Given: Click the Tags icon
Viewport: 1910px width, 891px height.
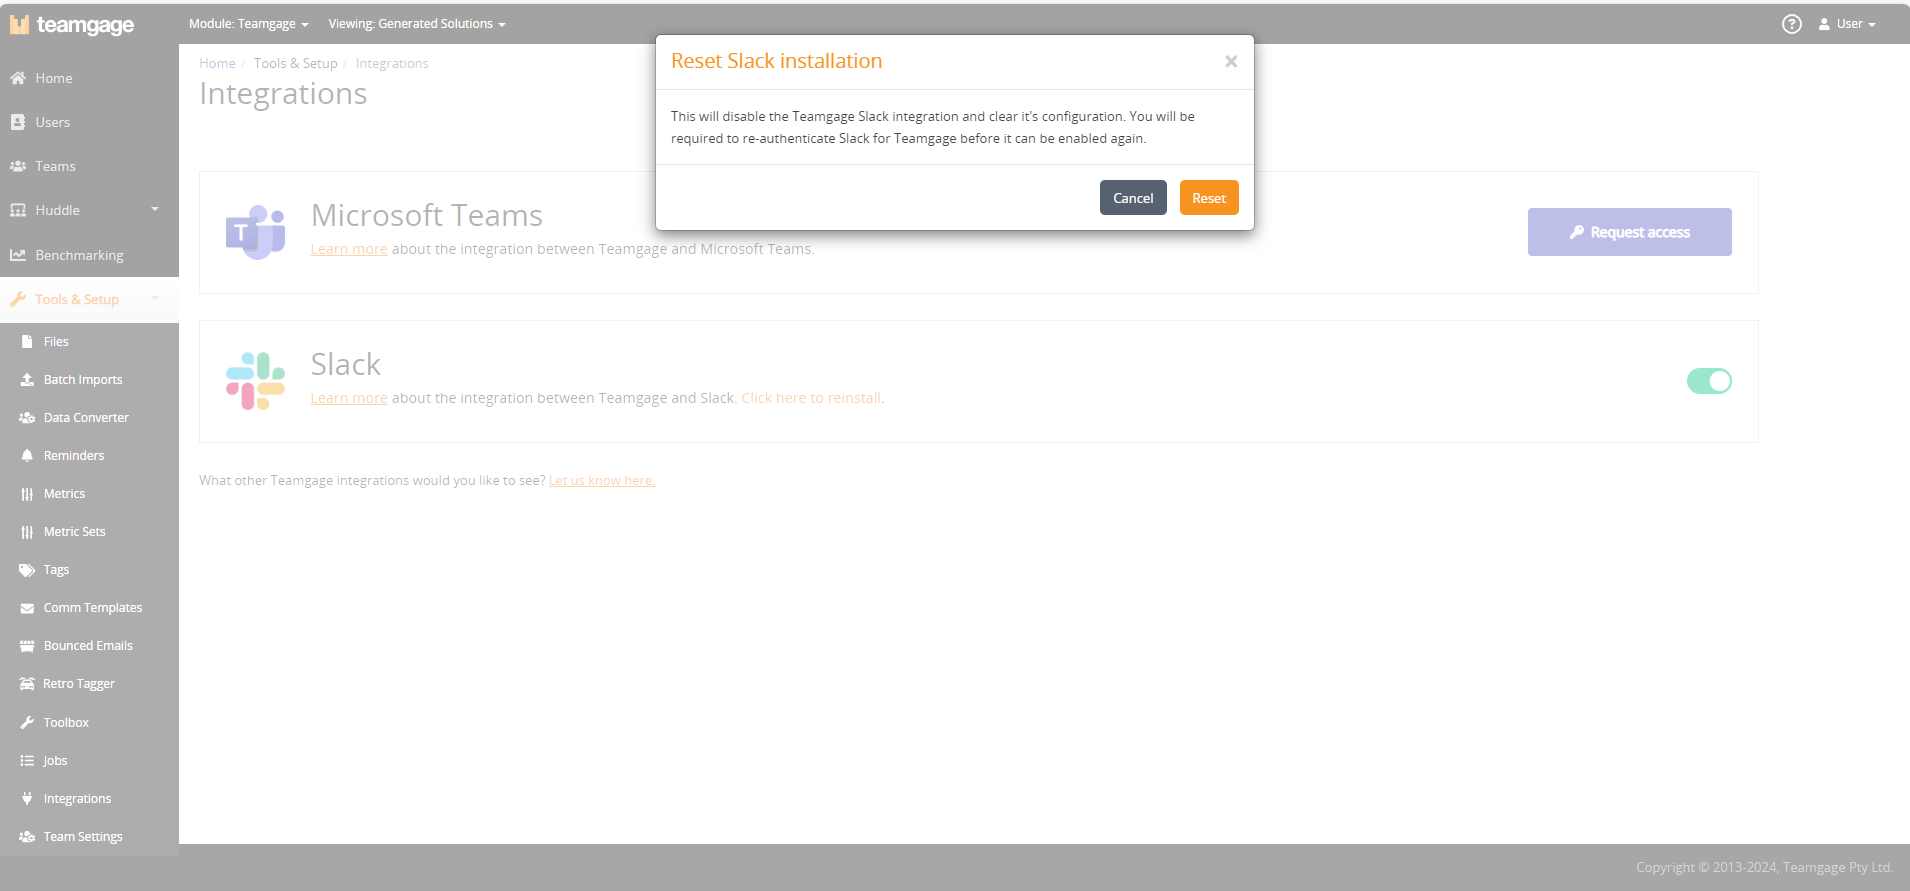Looking at the screenshot, I should (27, 570).
